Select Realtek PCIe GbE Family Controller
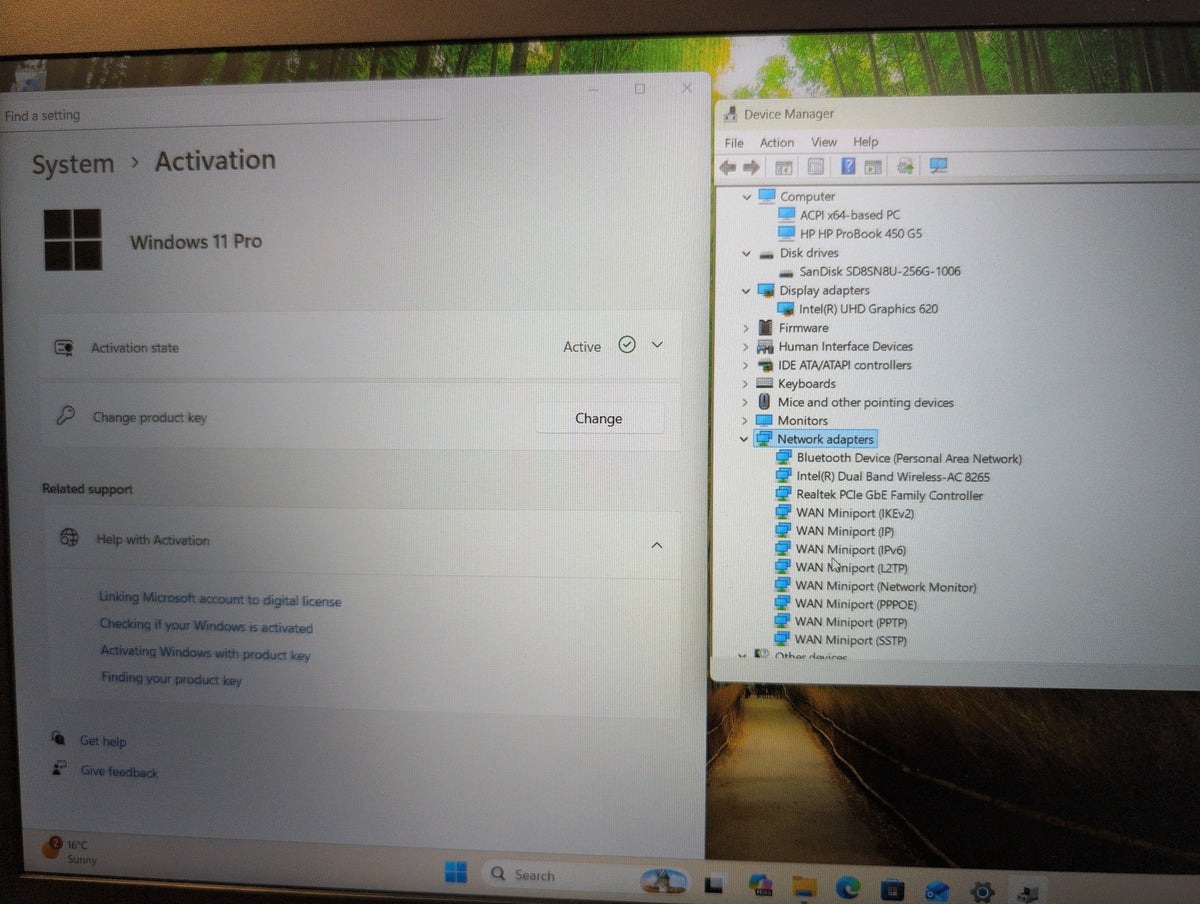 [x=889, y=495]
